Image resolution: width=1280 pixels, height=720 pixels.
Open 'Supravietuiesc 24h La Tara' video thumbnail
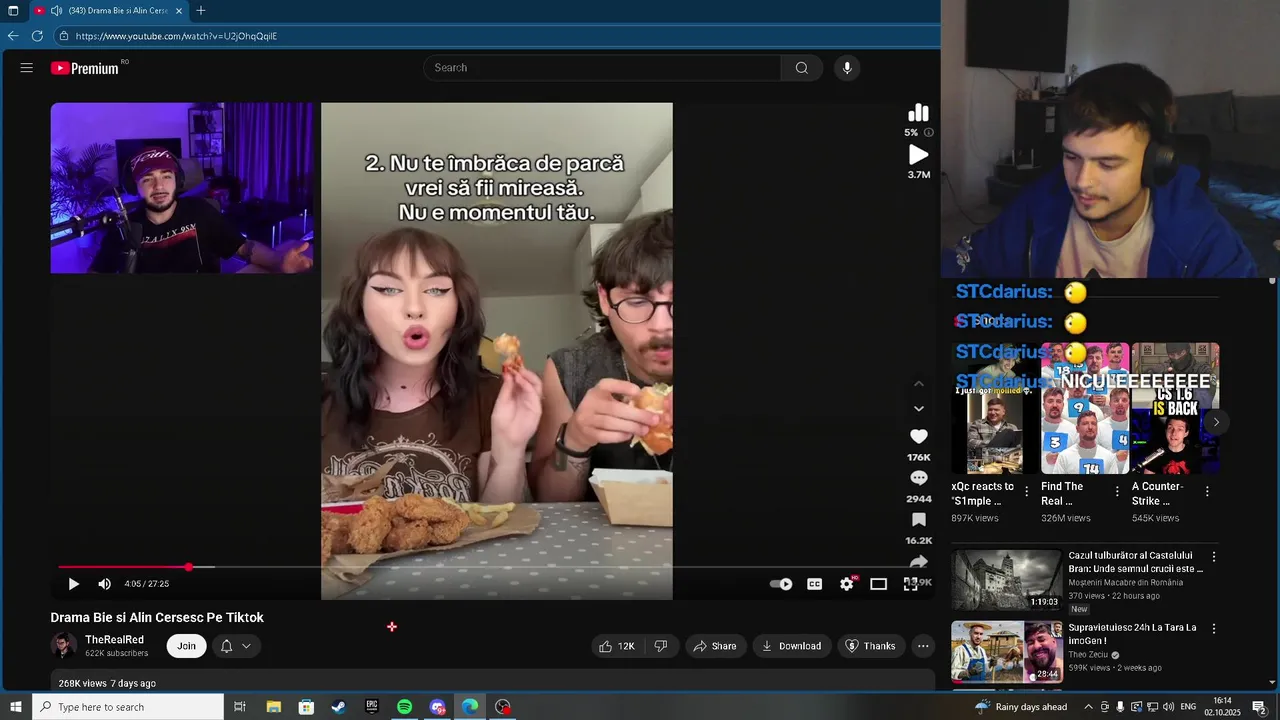1006,651
